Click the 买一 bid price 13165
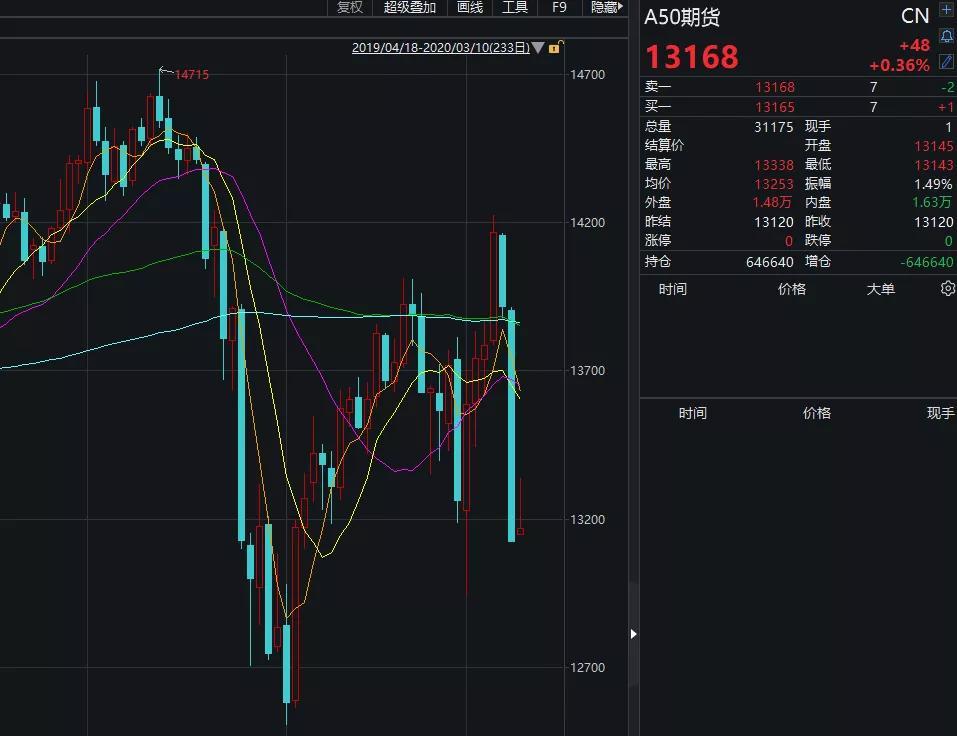957x736 pixels. point(775,107)
